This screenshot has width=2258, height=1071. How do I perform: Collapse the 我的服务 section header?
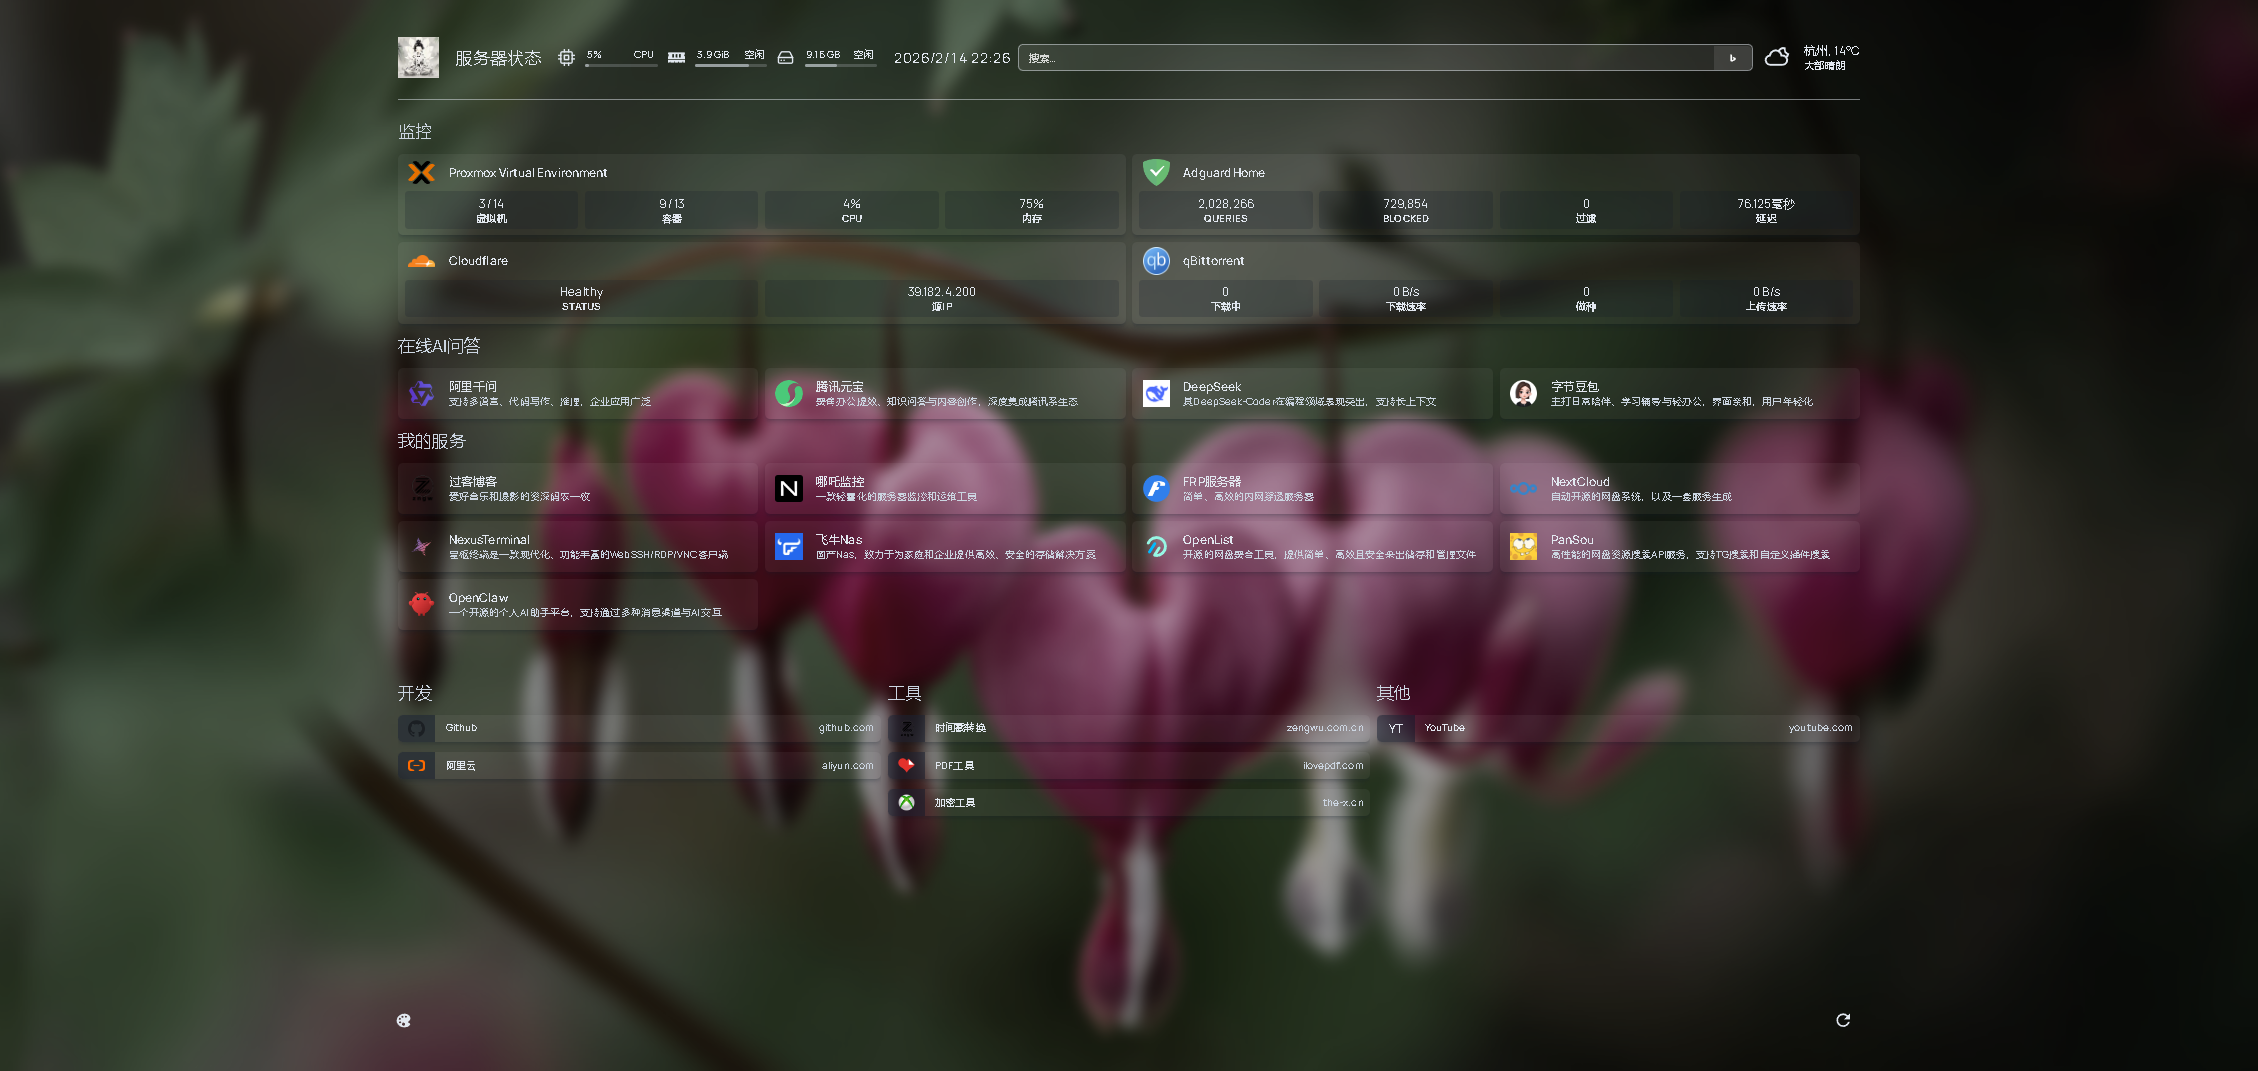coord(432,441)
